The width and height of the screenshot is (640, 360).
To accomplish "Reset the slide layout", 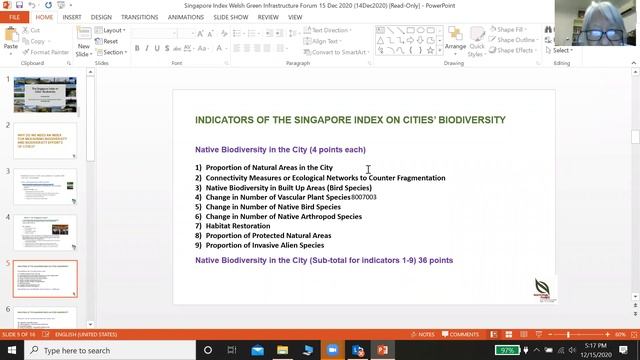I will click(x=107, y=41).
